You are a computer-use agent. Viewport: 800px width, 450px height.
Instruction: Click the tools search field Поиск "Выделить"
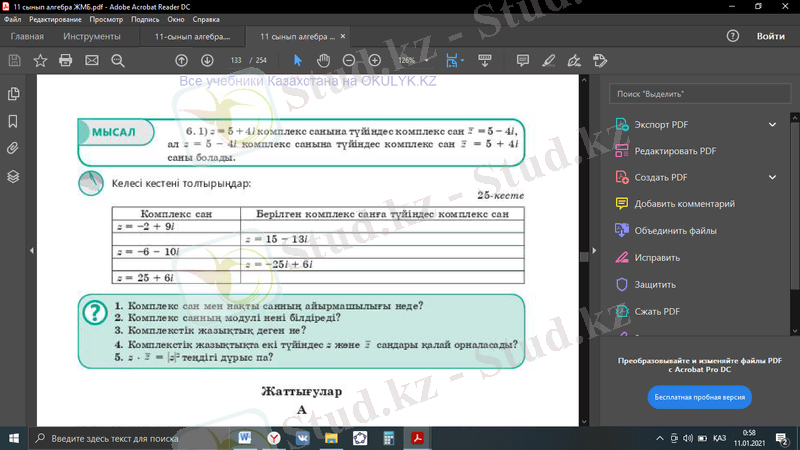tap(699, 93)
